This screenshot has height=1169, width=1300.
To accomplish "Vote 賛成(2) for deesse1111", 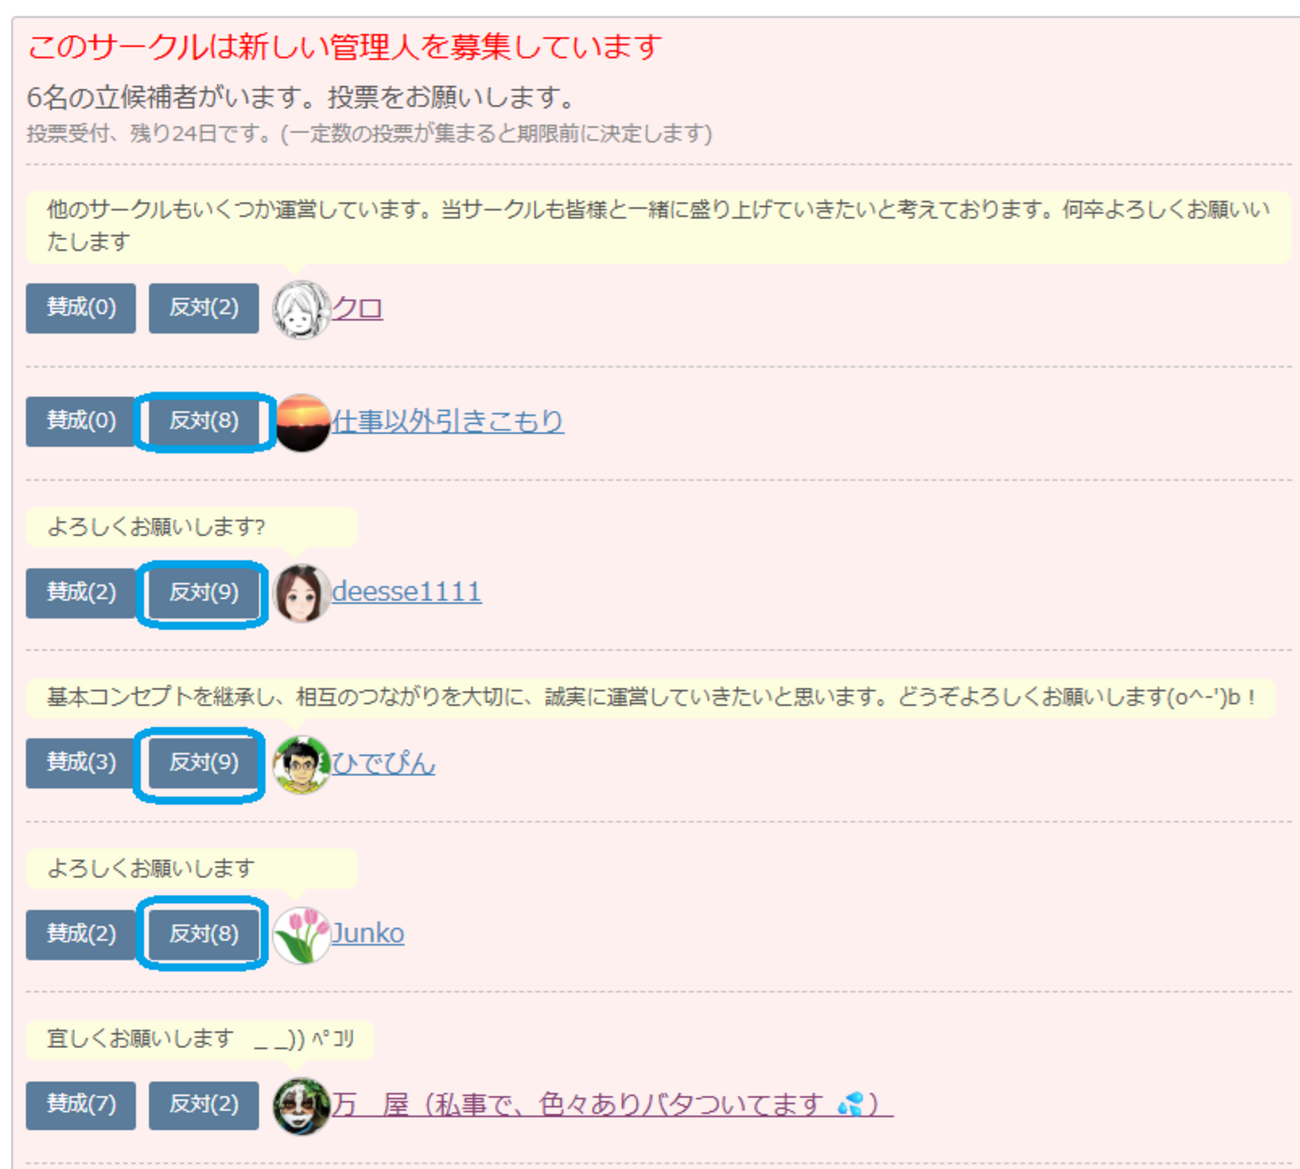I will point(81,592).
